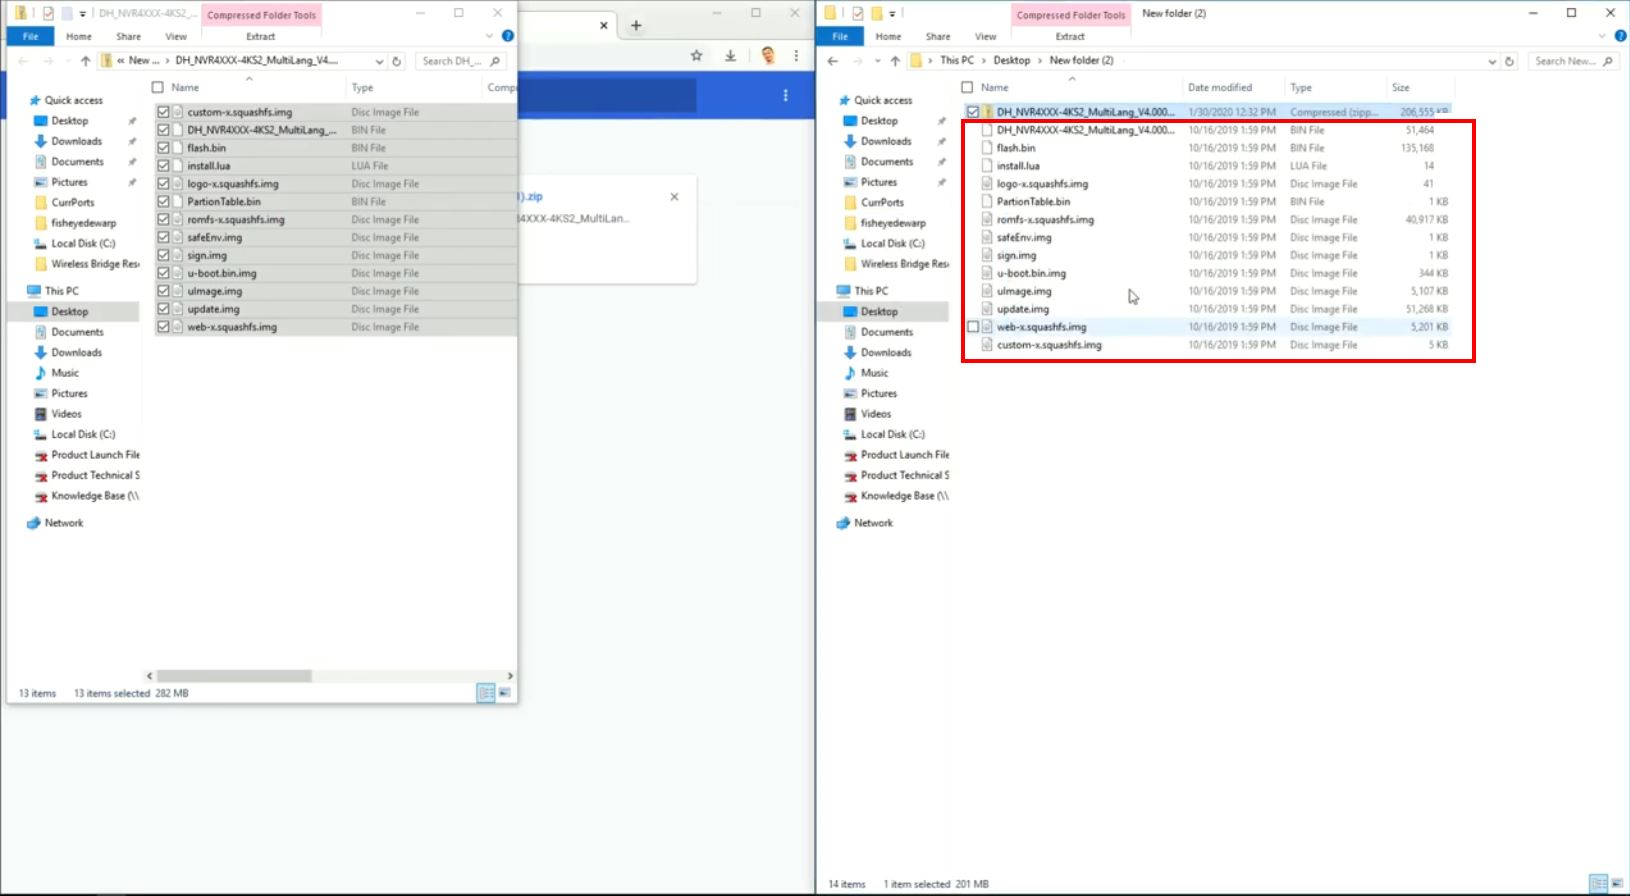
Task: Expand the ribbon in the left Explorer window
Action: coord(490,36)
